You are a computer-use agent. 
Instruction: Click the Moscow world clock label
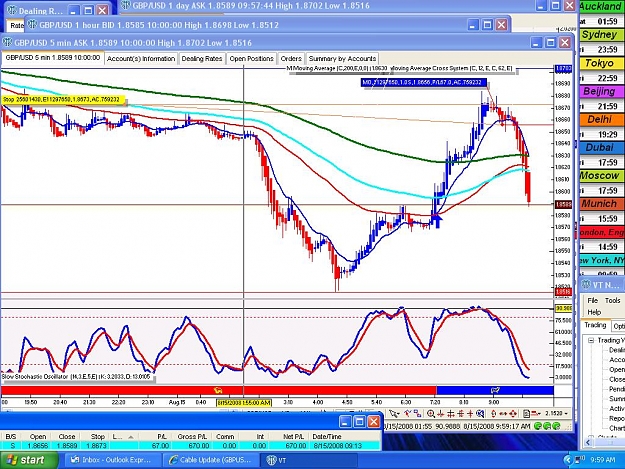coord(600,175)
